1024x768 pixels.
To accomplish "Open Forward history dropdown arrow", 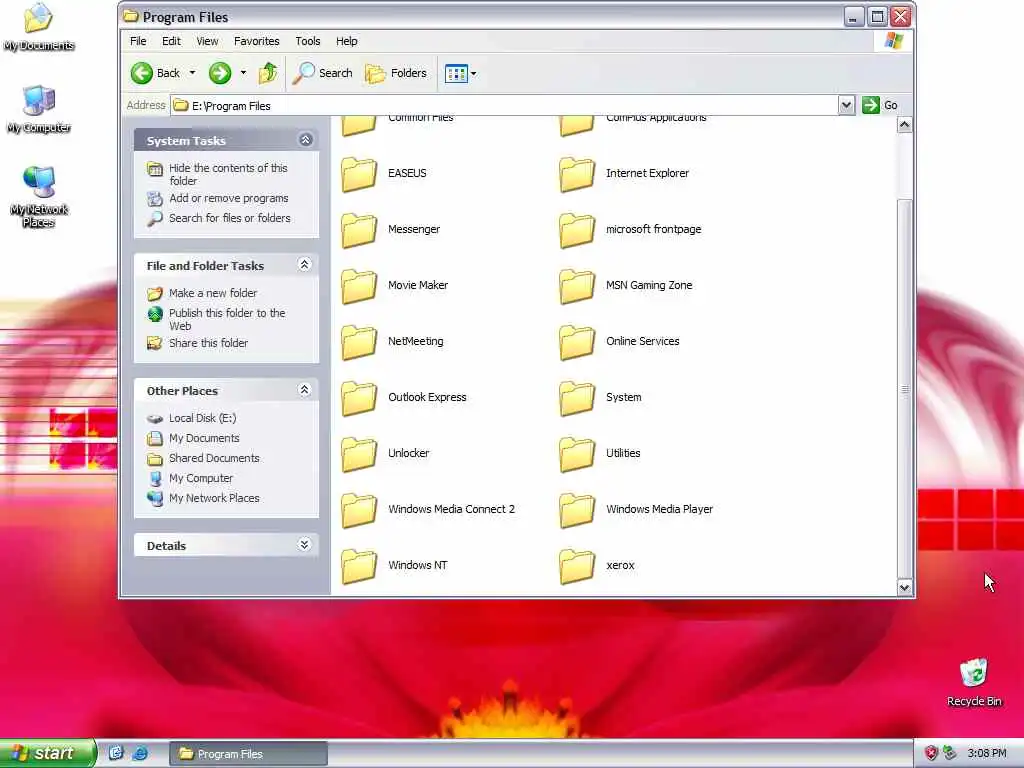I will [243, 73].
